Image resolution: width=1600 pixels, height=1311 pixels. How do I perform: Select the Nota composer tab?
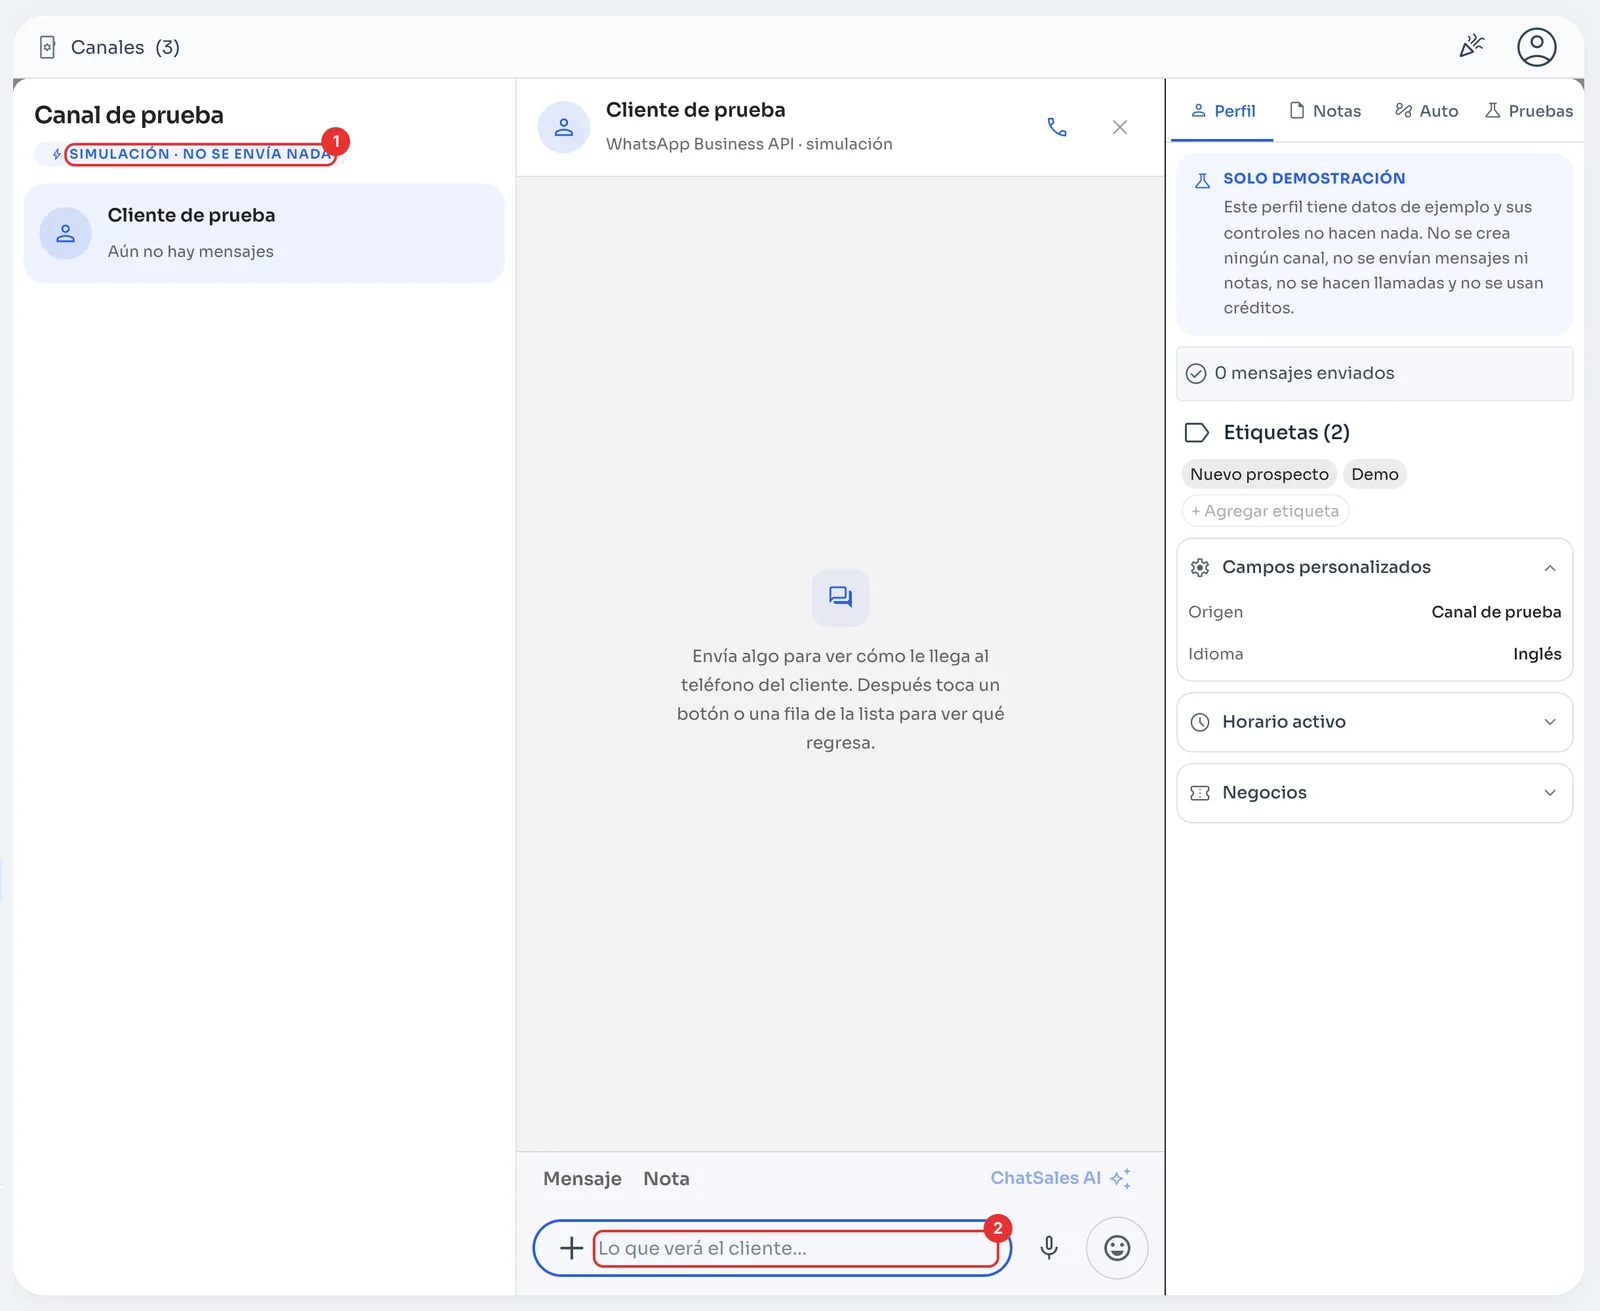click(666, 1178)
